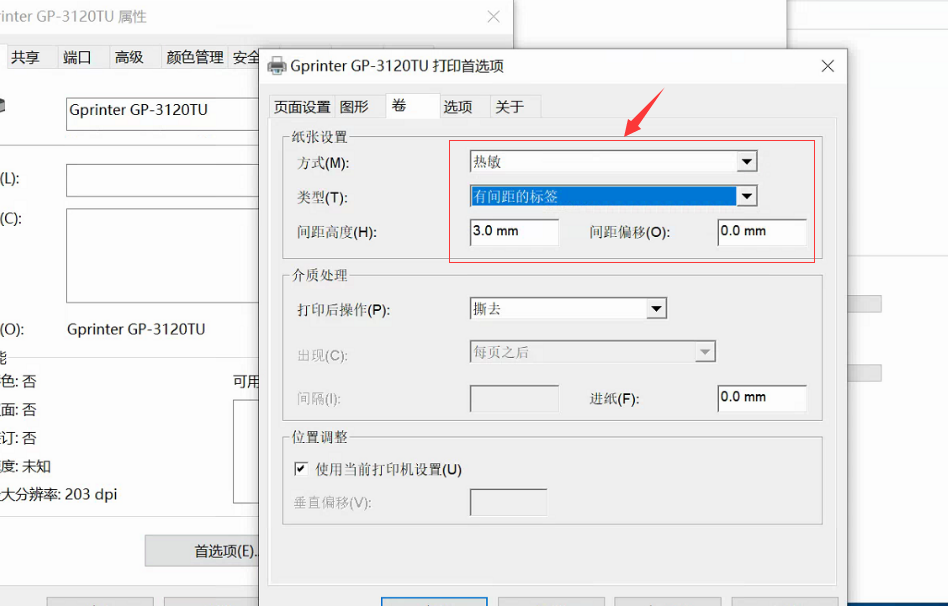948x606 pixels.
Task: Click the 203 dpi resolution text
Action: [x=91, y=494]
